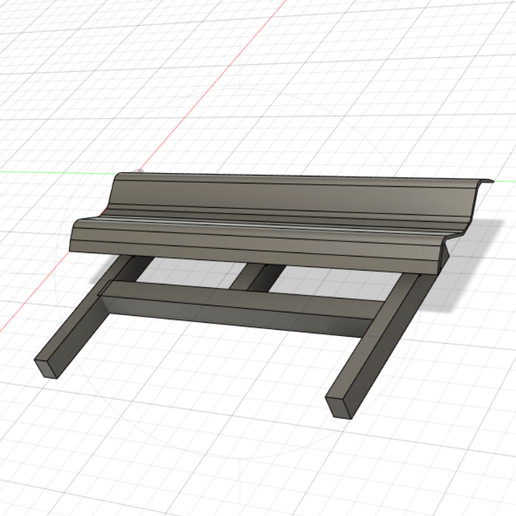Select the curled top lip of the backrest
This screenshot has width=516, height=516.
click(485, 181)
